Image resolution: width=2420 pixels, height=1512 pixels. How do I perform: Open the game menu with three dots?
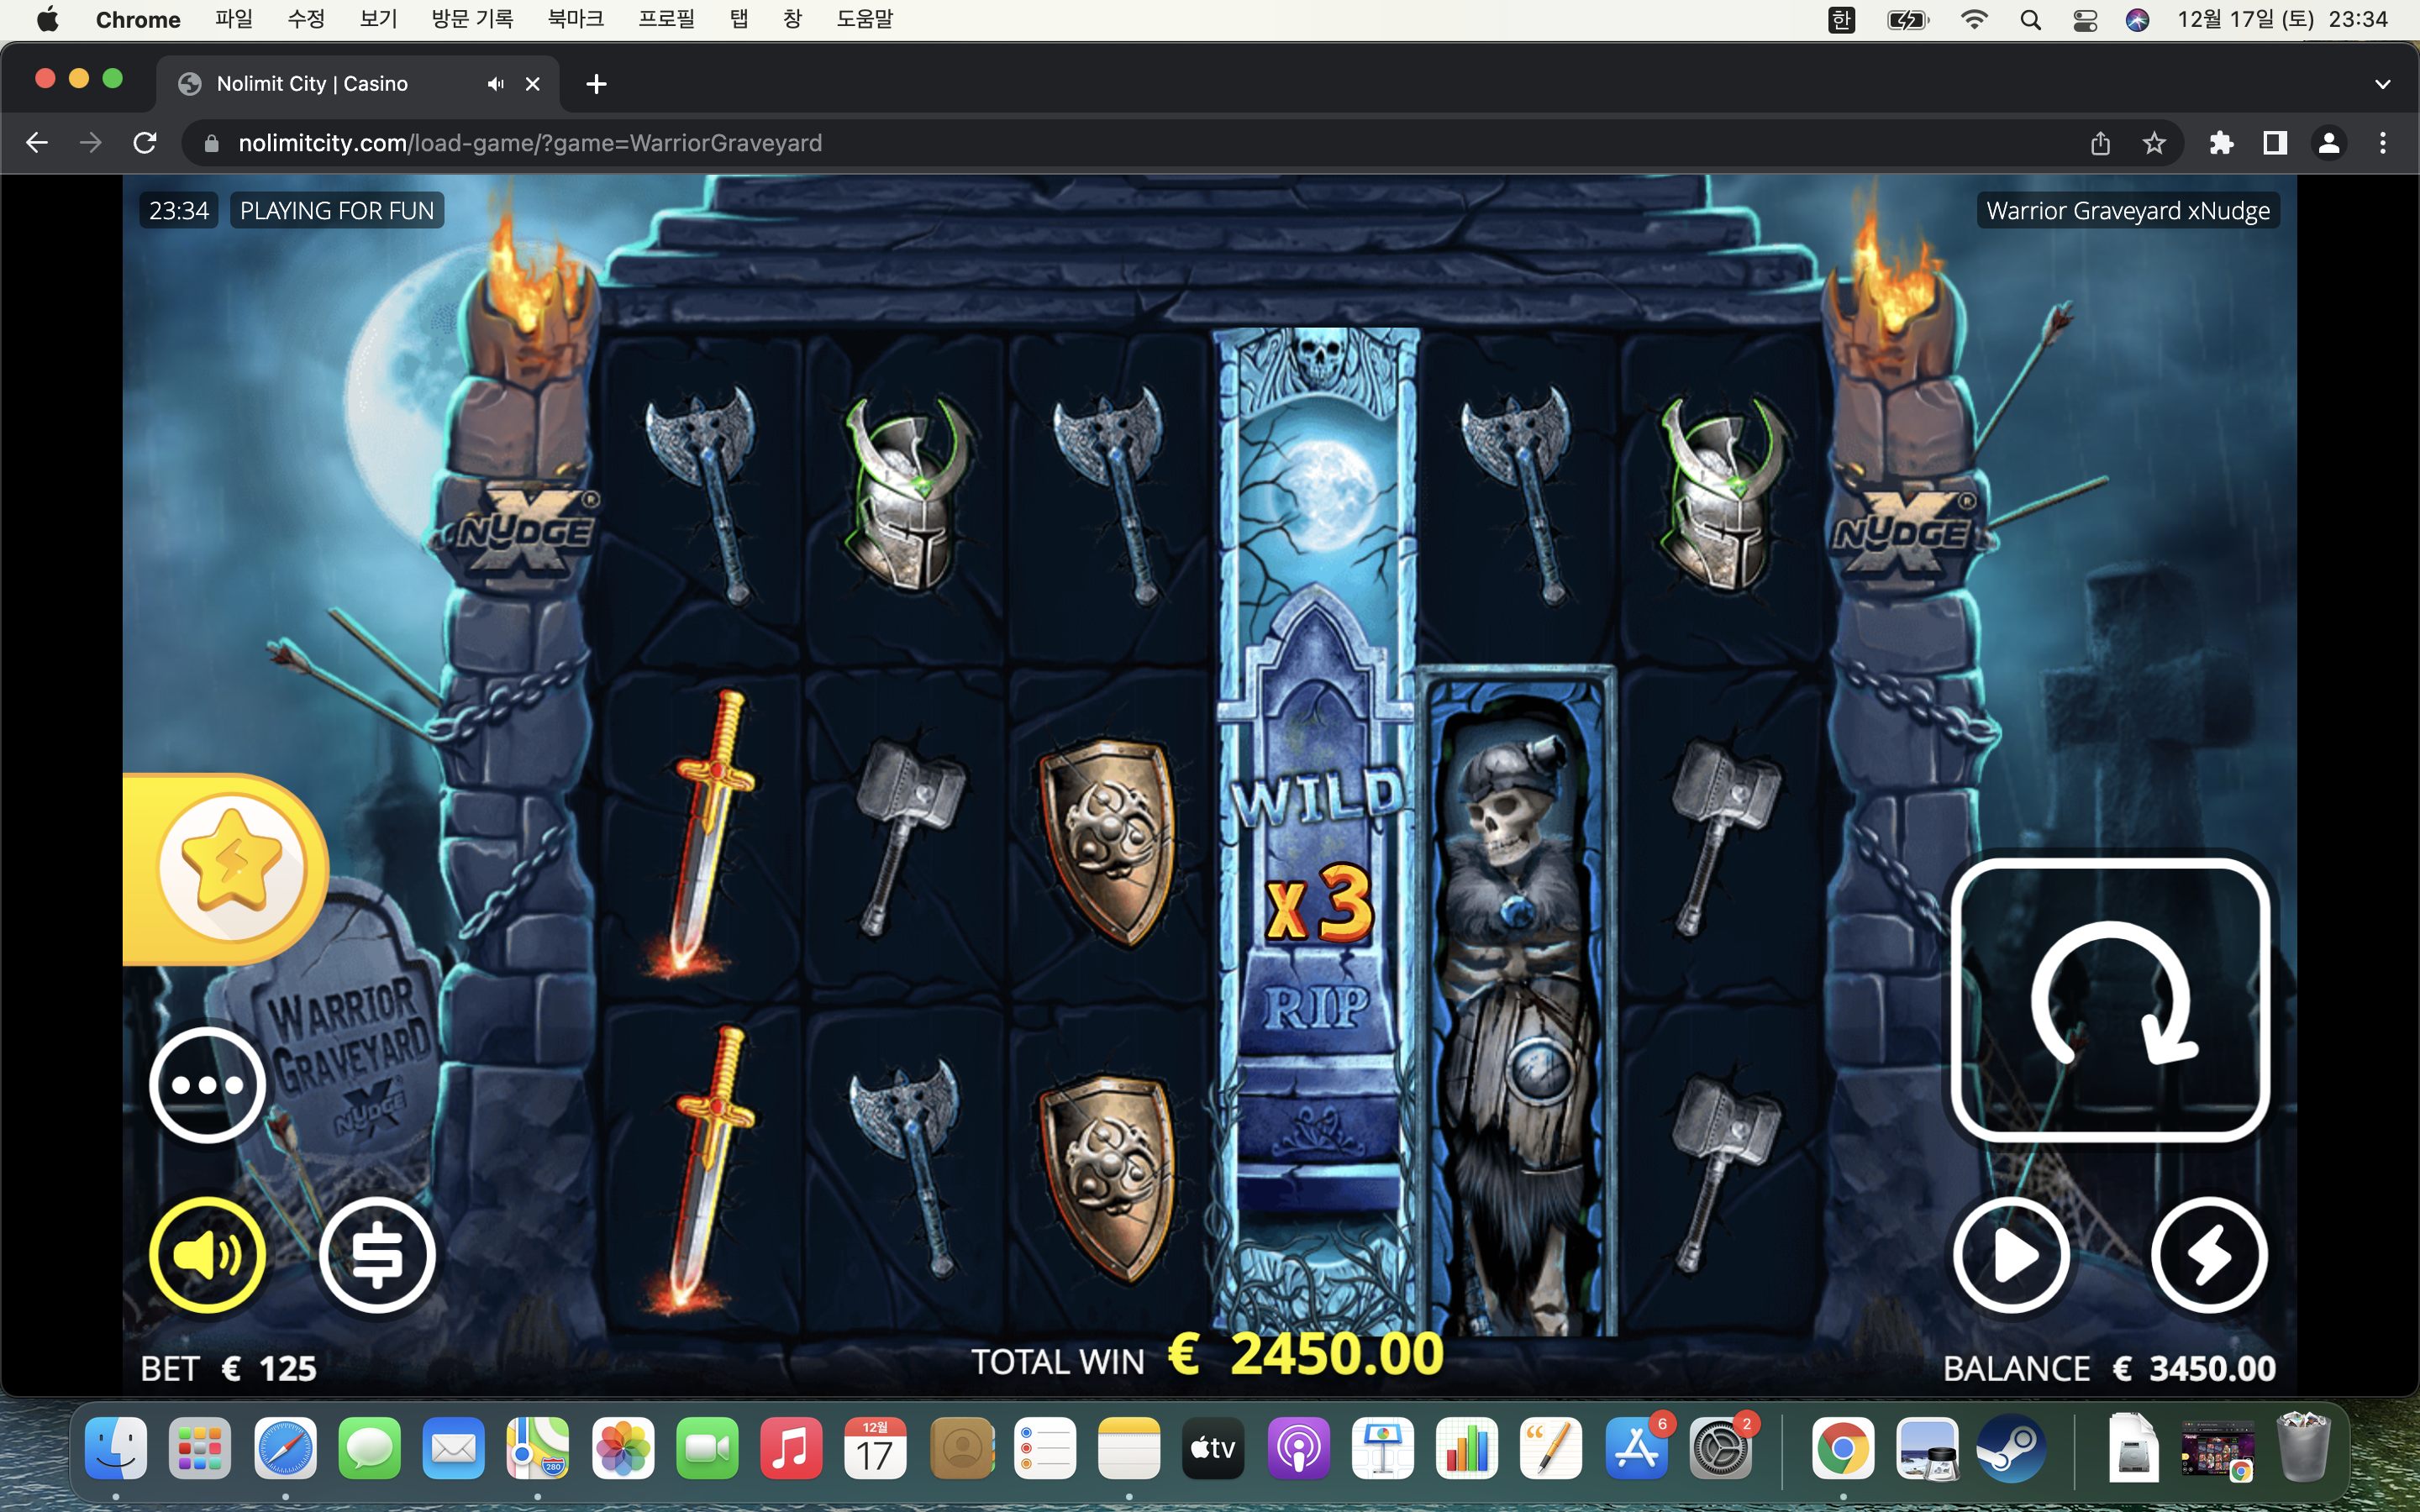pyautogui.click(x=207, y=1085)
